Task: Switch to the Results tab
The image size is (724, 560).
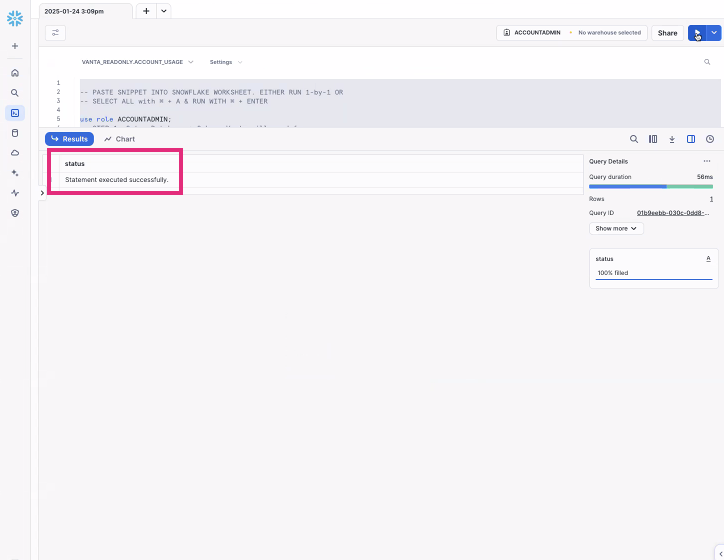Action: [x=69, y=139]
